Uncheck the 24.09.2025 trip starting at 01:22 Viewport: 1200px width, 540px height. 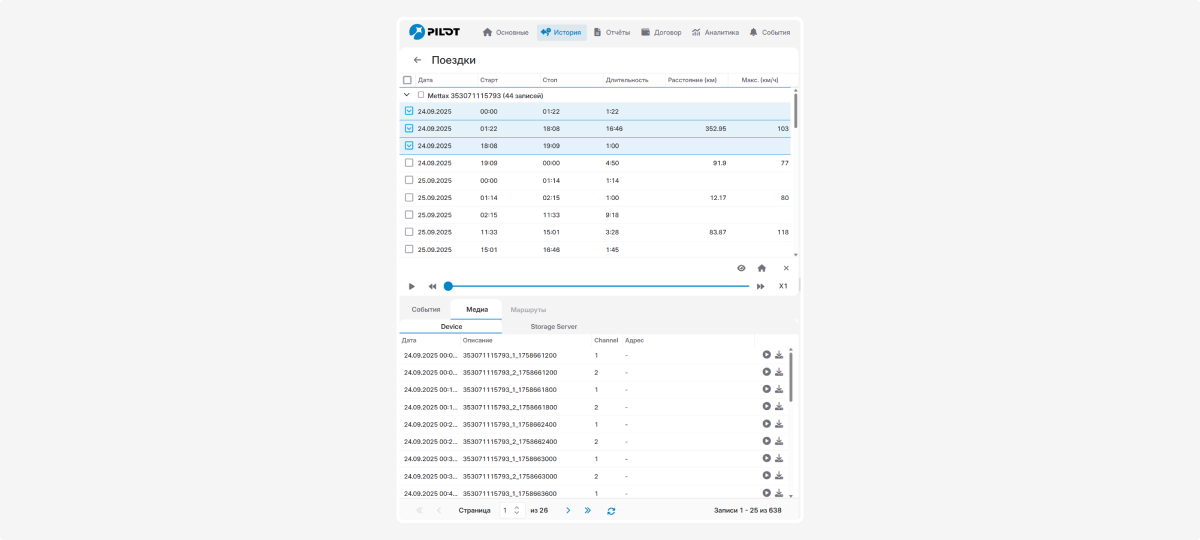click(408, 128)
